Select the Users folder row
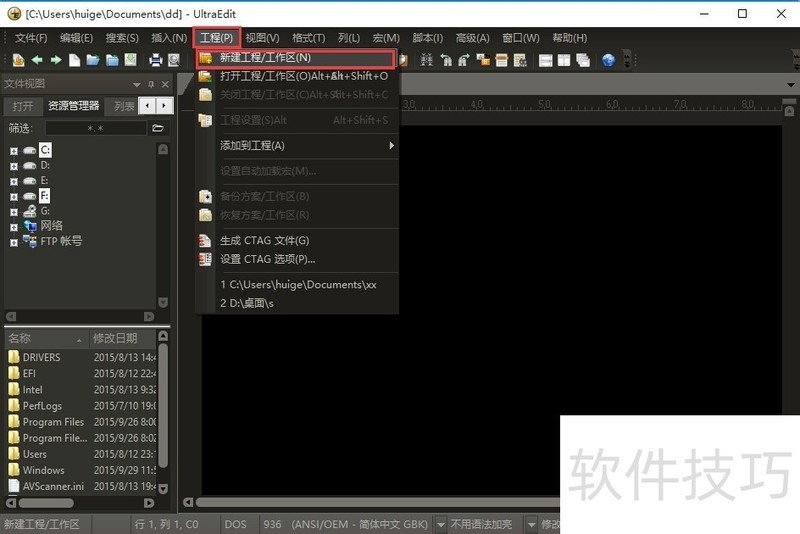This screenshot has height=534, width=800. (x=81, y=454)
